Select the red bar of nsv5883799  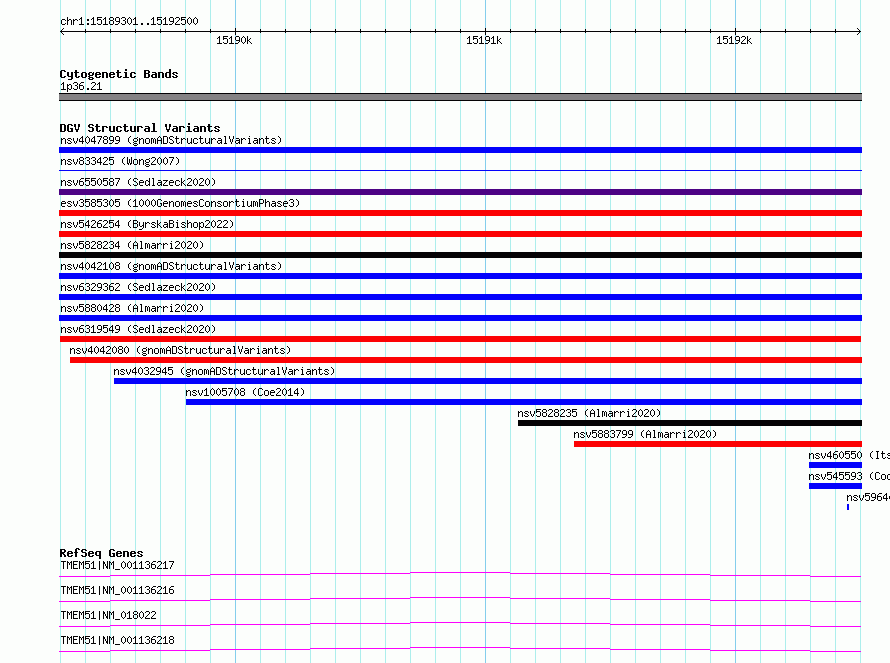[x=718, y=444]
